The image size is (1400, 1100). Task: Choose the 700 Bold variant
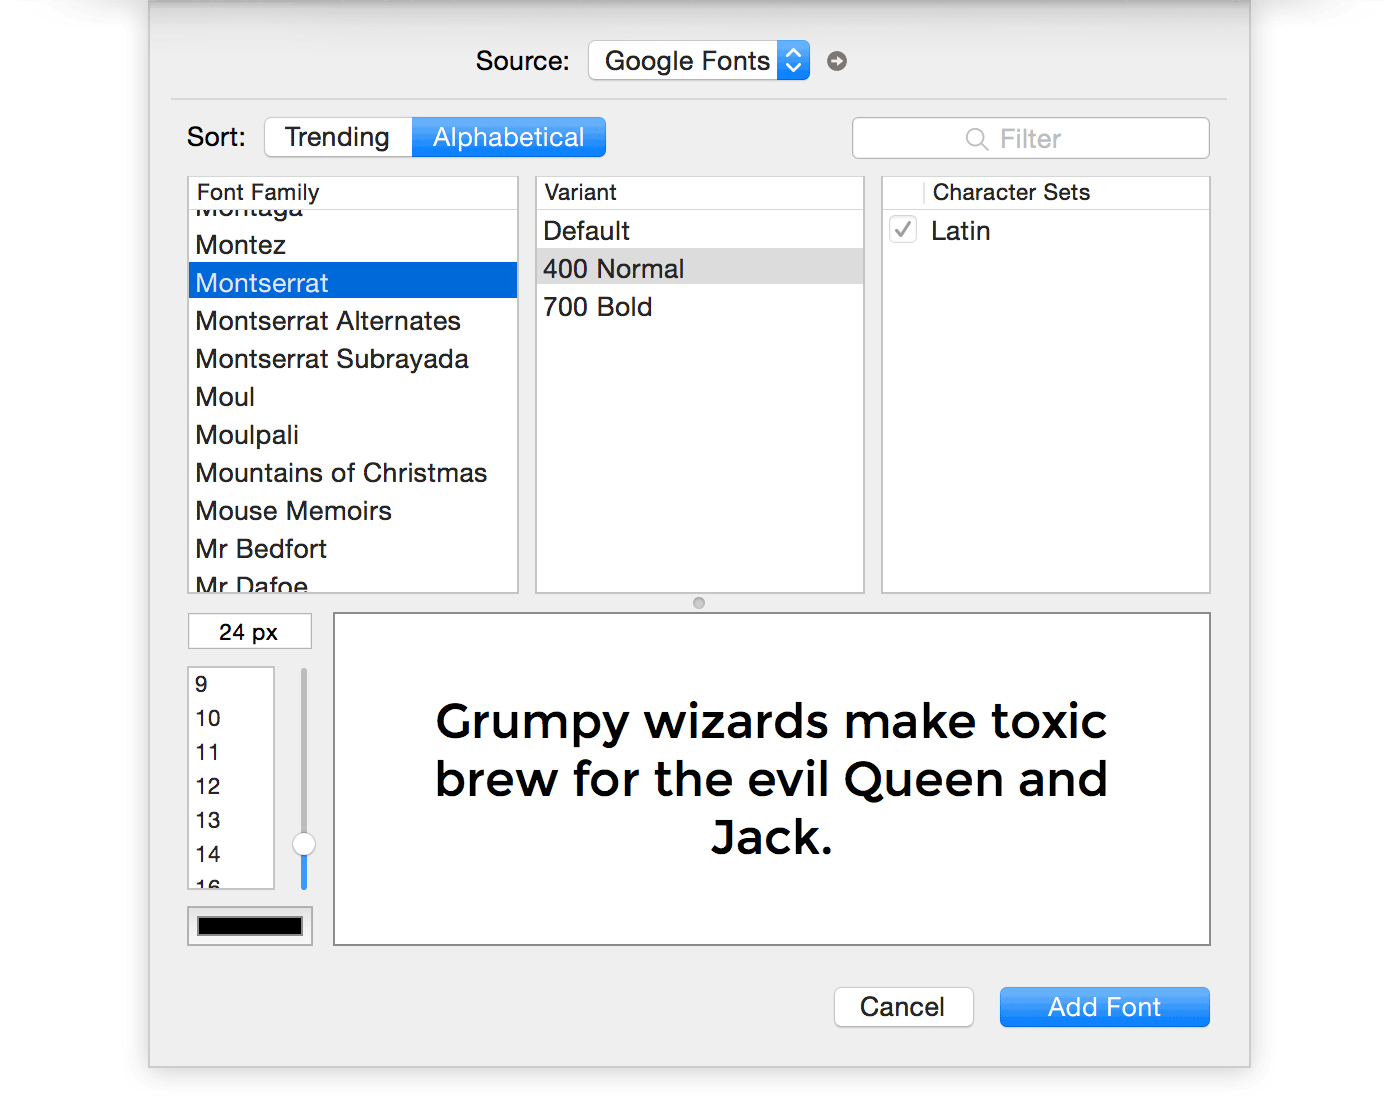(x=700, y=307)
